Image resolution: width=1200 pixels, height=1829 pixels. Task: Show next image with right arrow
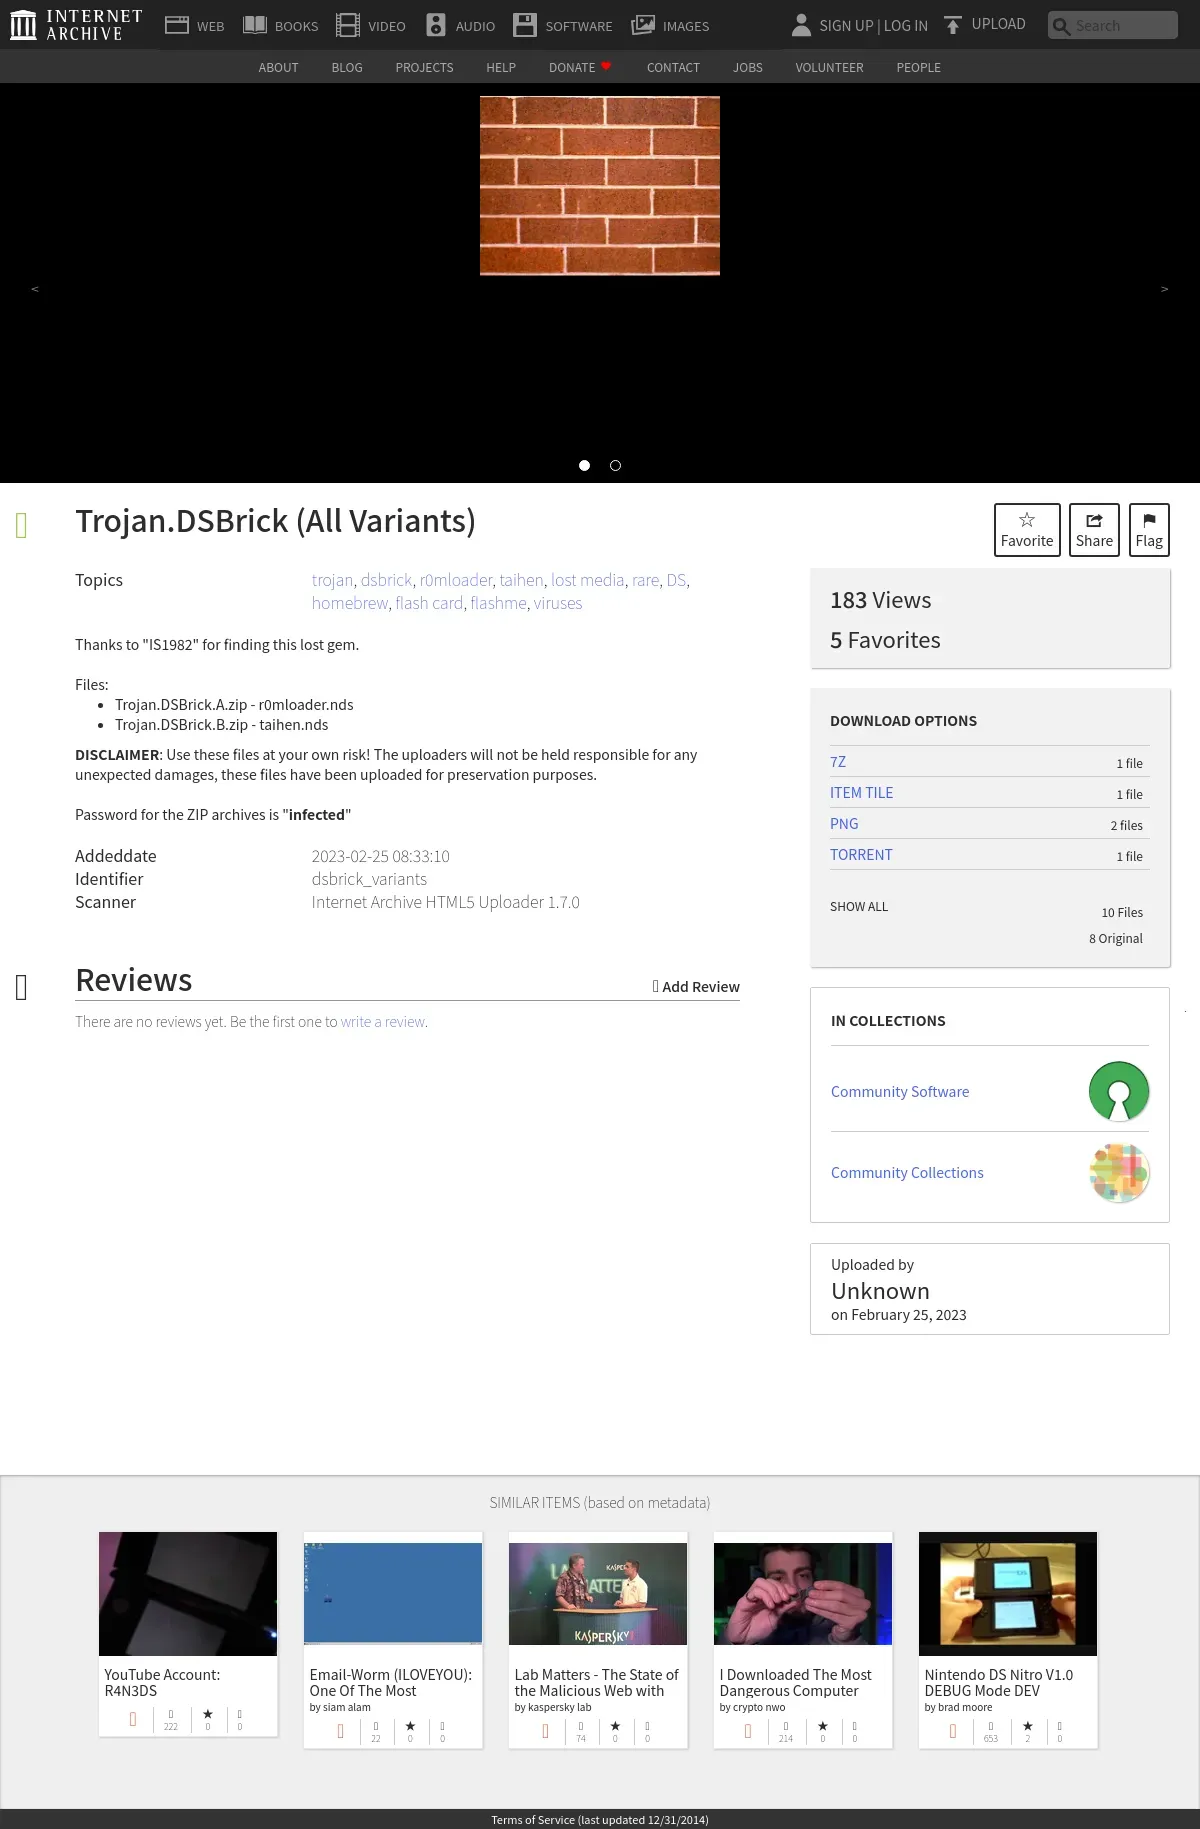pos(1164,289)
